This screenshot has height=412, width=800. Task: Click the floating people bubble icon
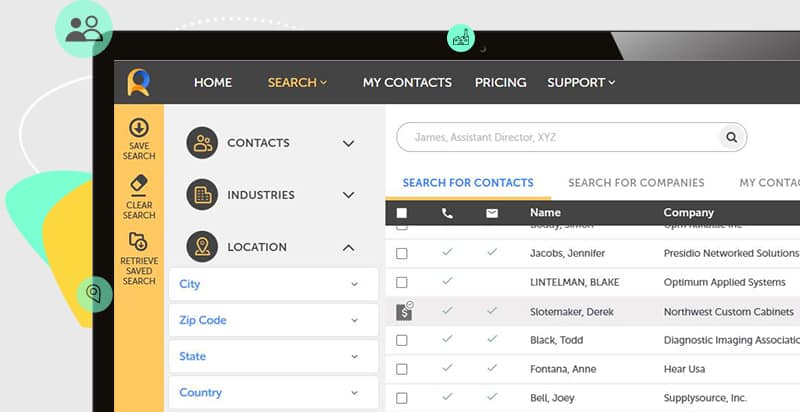84,29
